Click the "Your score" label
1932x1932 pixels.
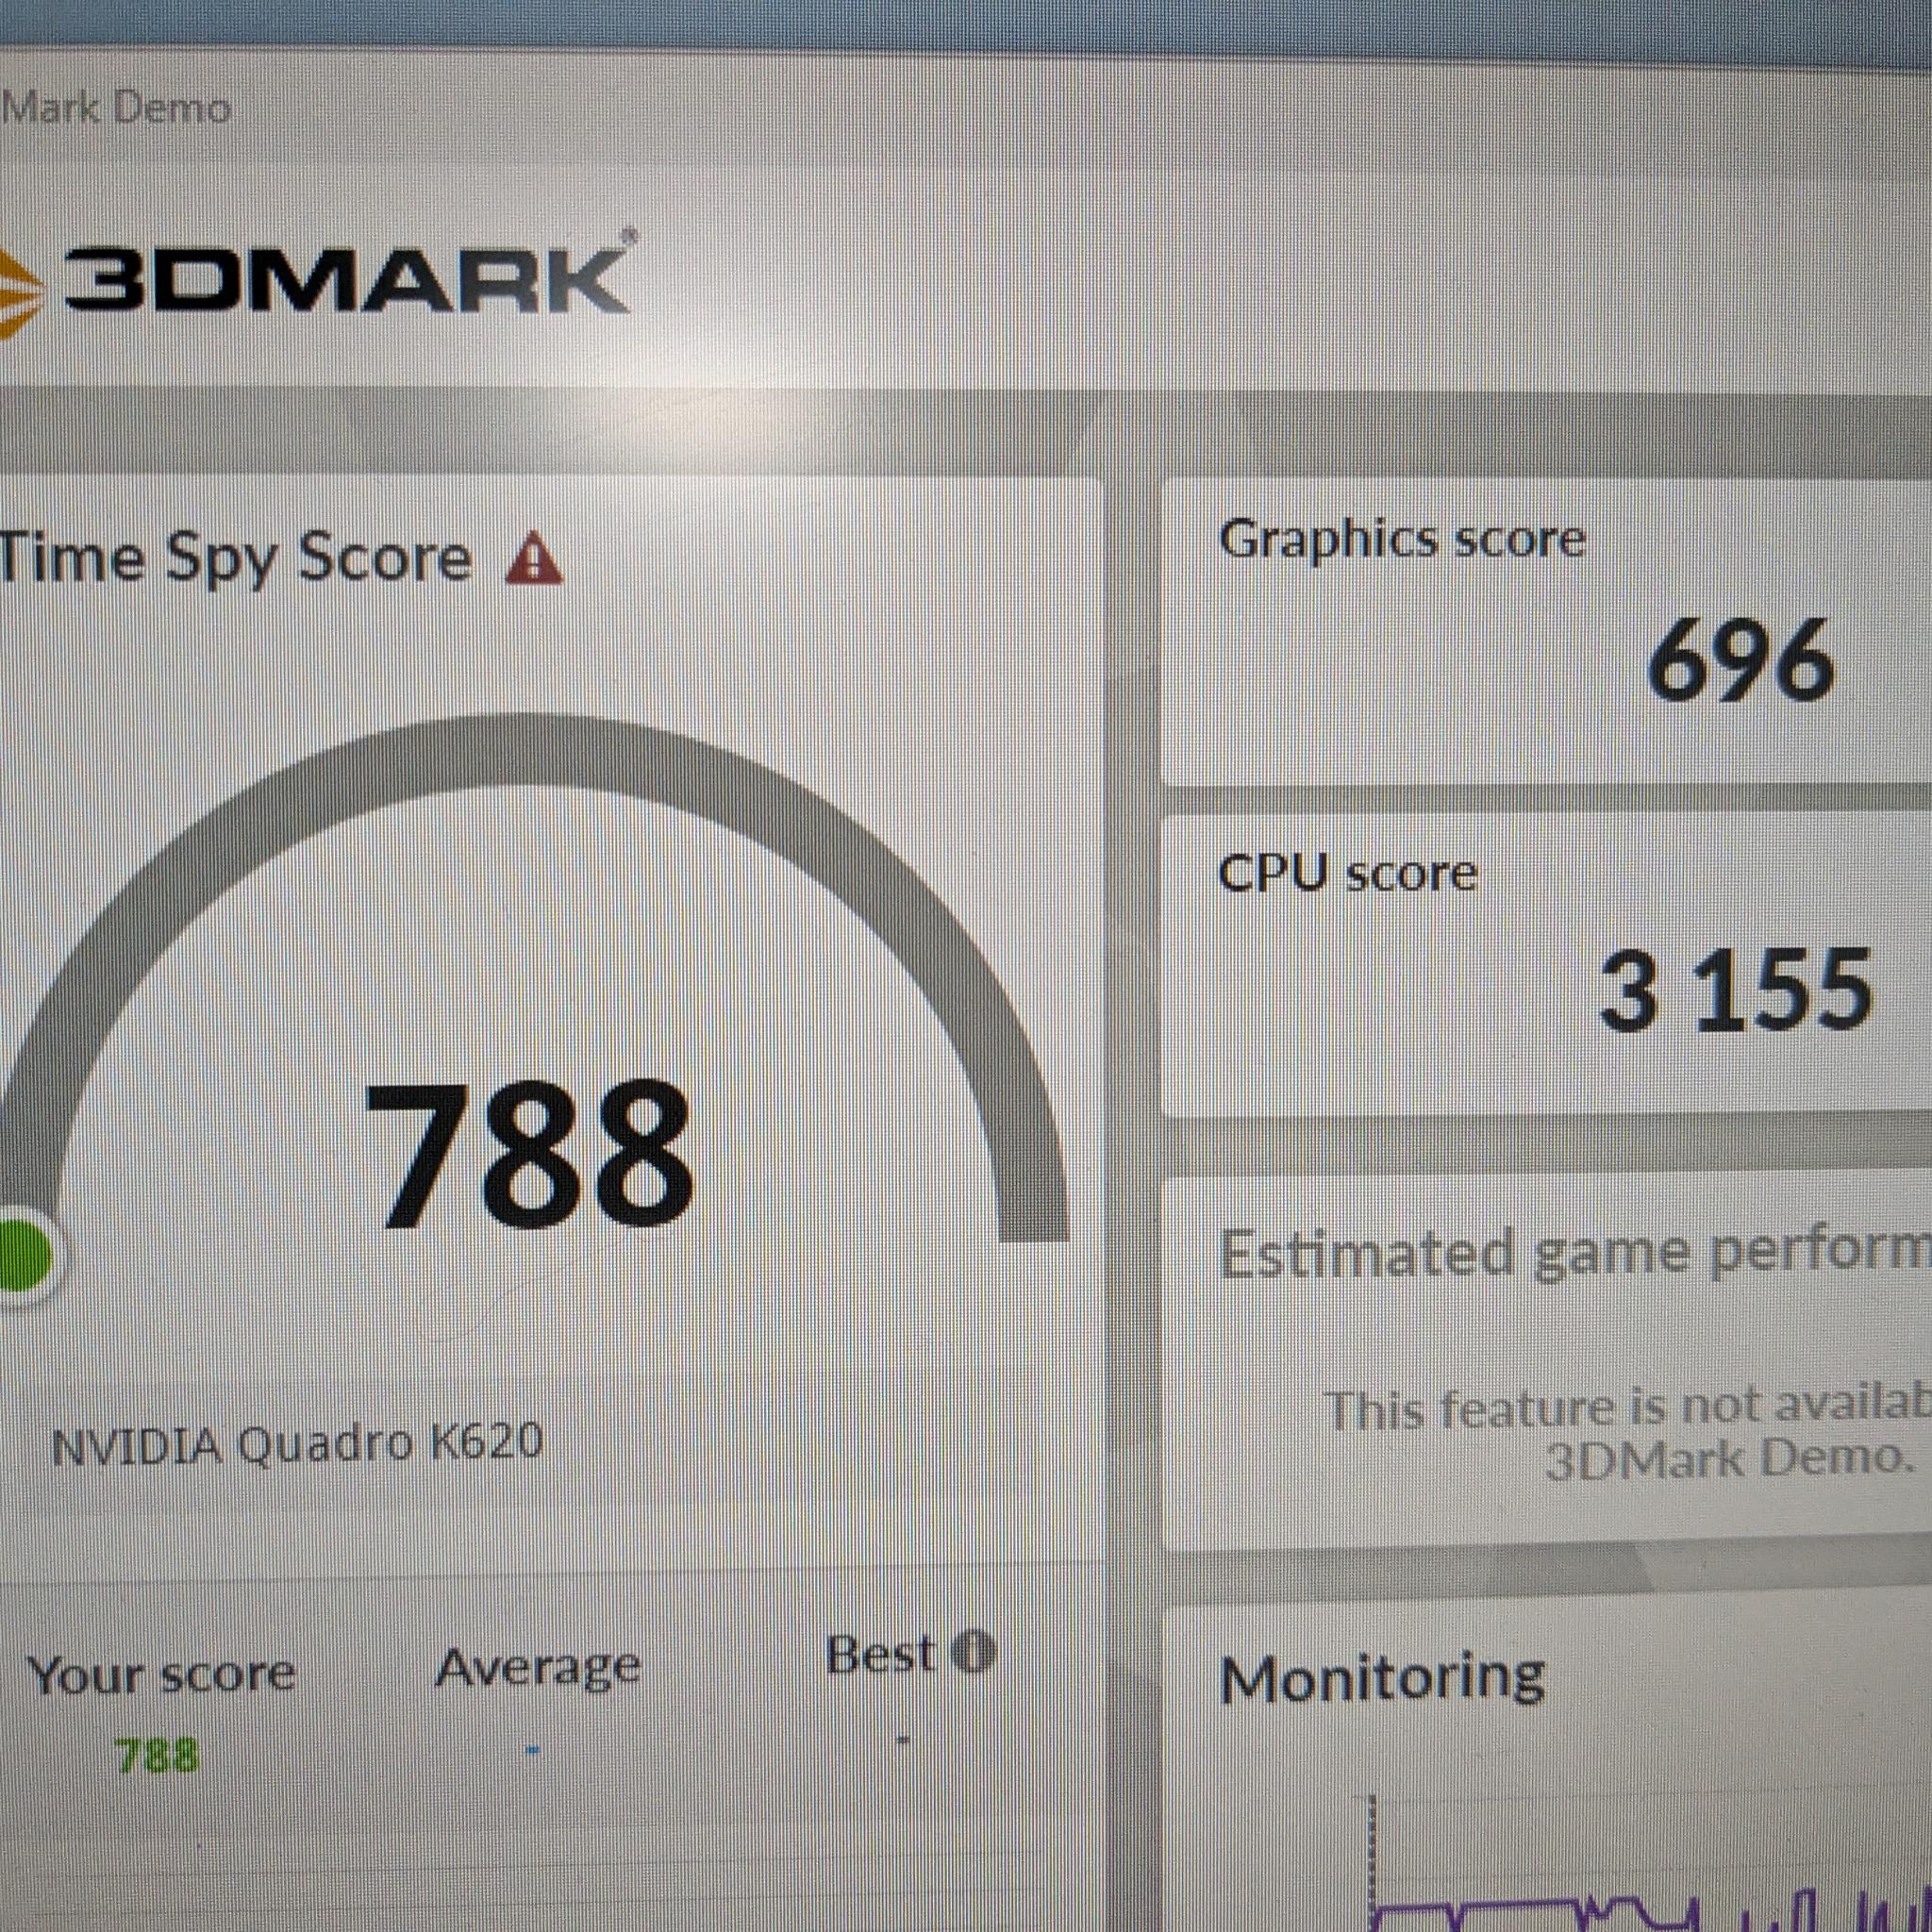click(x=161, y=1675)
